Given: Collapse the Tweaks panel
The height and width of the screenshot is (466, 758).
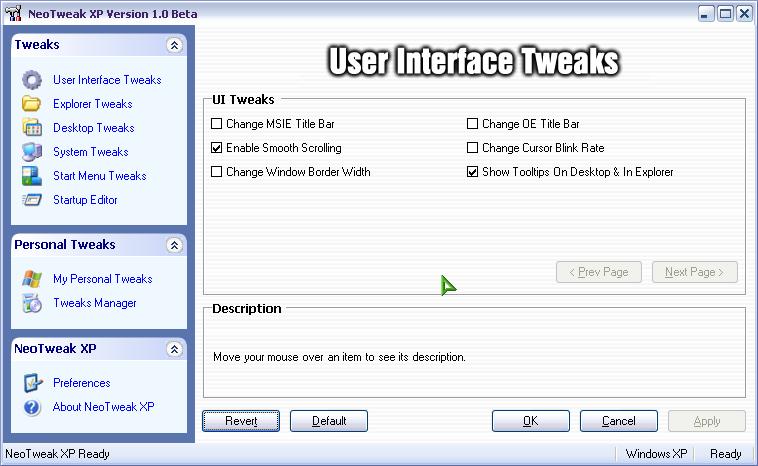Looking at the screenshot, I should click(x=175, y=45).
